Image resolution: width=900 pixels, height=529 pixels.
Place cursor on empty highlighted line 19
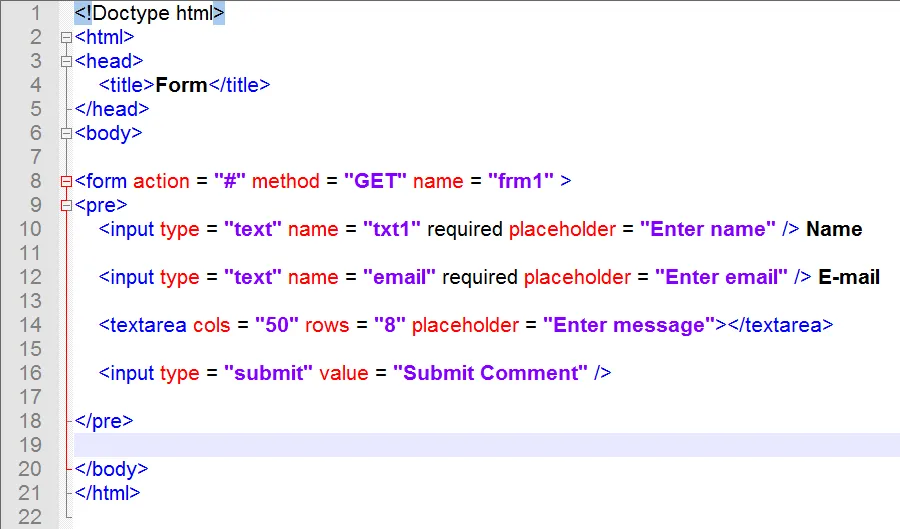[x=487, y=445]
